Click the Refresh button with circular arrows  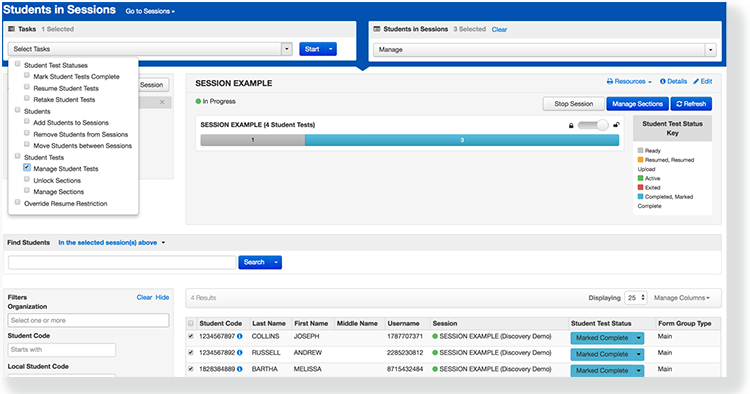[x=691, y=104]
